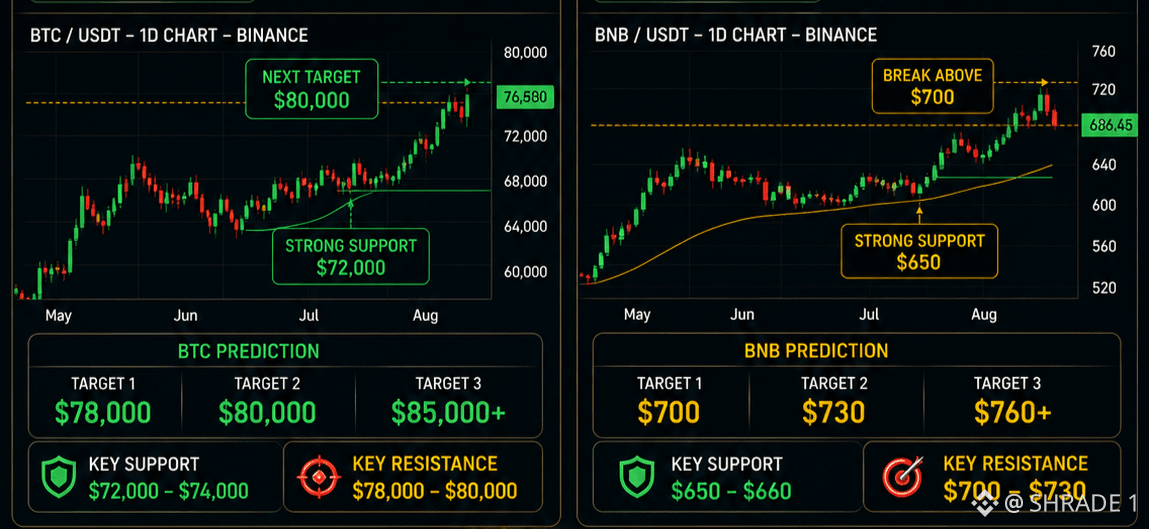The height and width of the screenshot is (529, 1149).
Task: Select the 72,000 axis label on BTC chart
Action: click(x=526, y=136)
